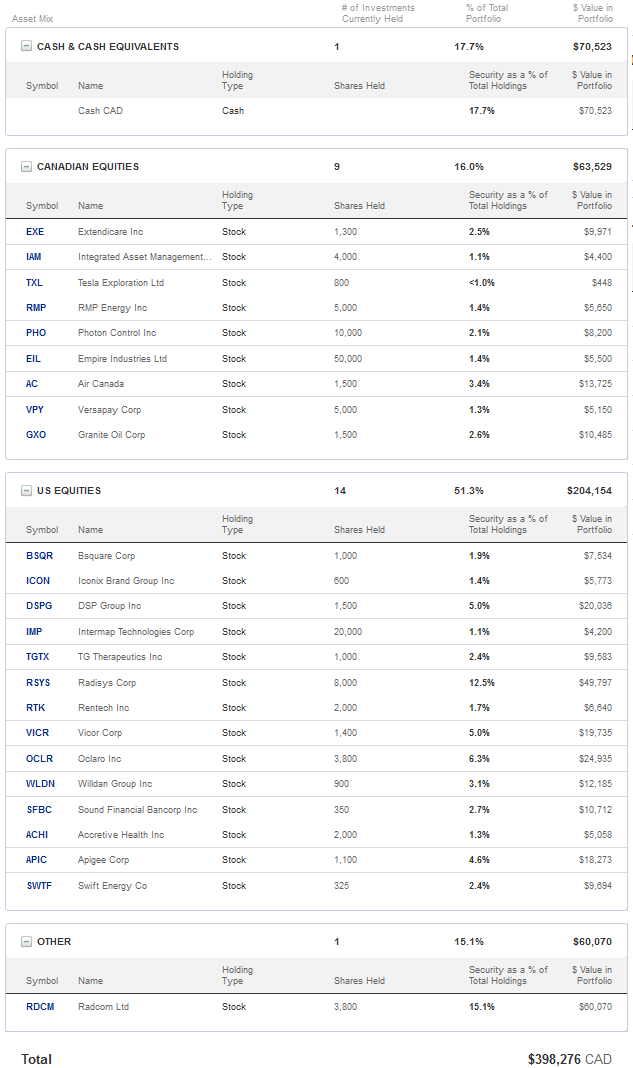Select the PHO Photon Control symbol
The height and width of the screenshot is (1068, 633).
click(x=36, y=333)
